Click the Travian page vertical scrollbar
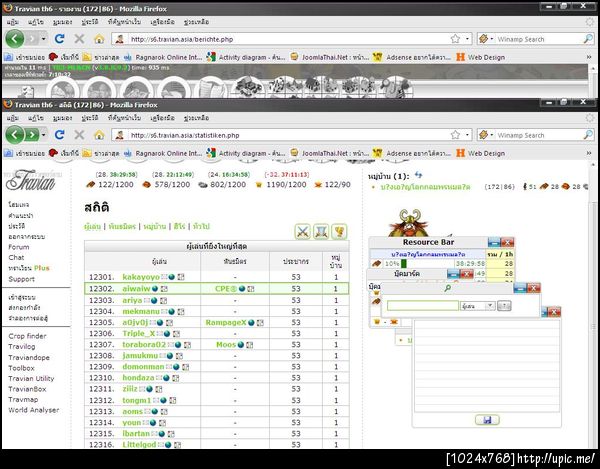The width and height of the screenshot is (600, 469). [593, 306]
